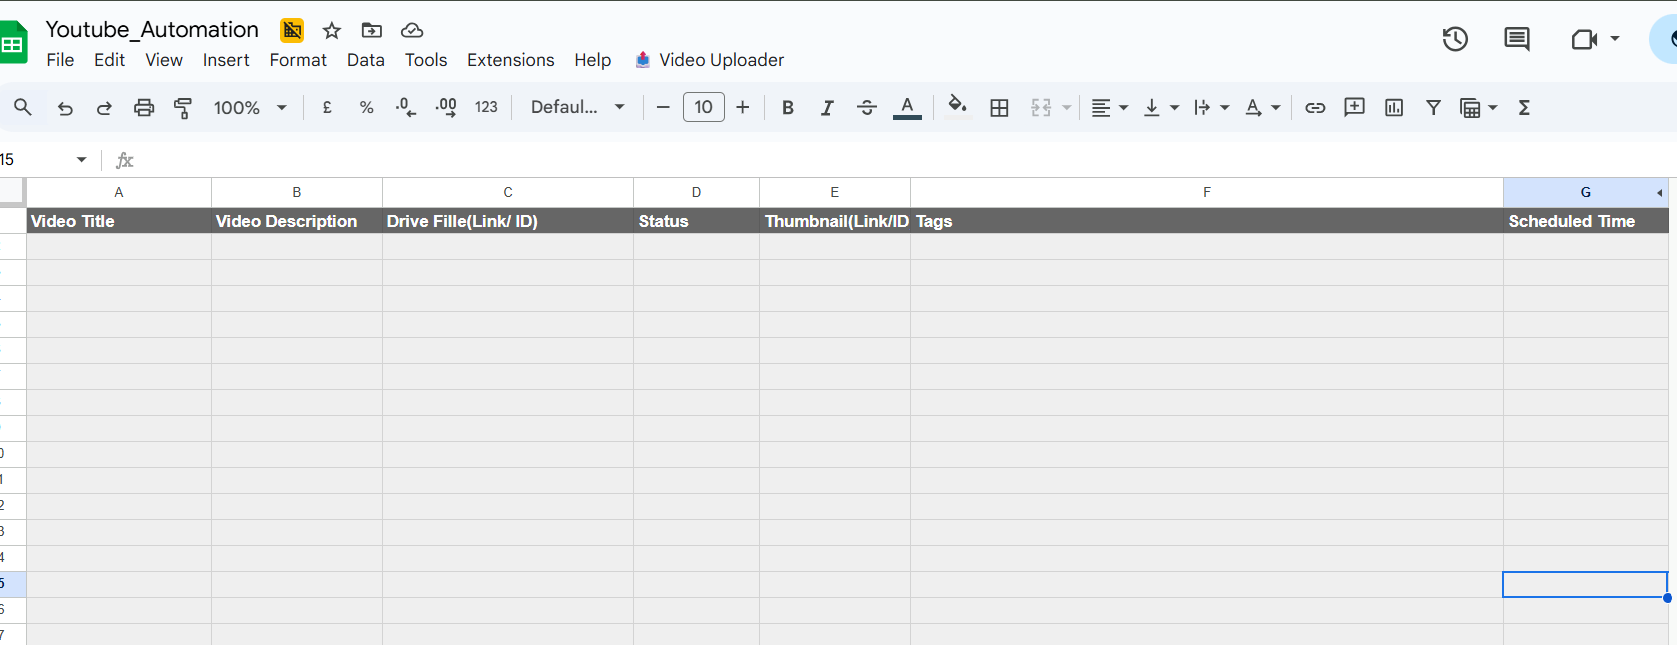Click the Youtube_Automation document title
Viewport: 1677px width, 645px height.
pyautogui.click(x=152, y=30)
